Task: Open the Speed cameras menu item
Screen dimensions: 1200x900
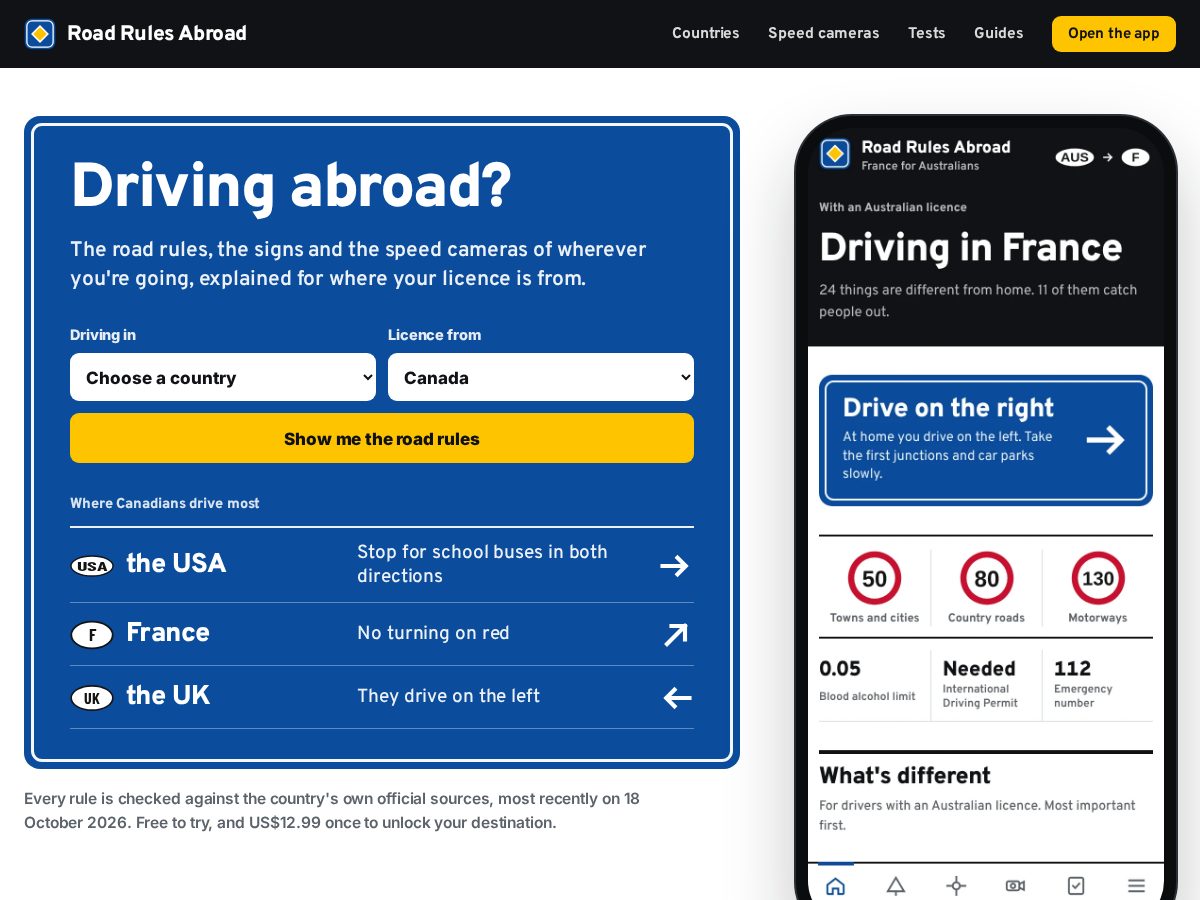Action: coord(824,33)
